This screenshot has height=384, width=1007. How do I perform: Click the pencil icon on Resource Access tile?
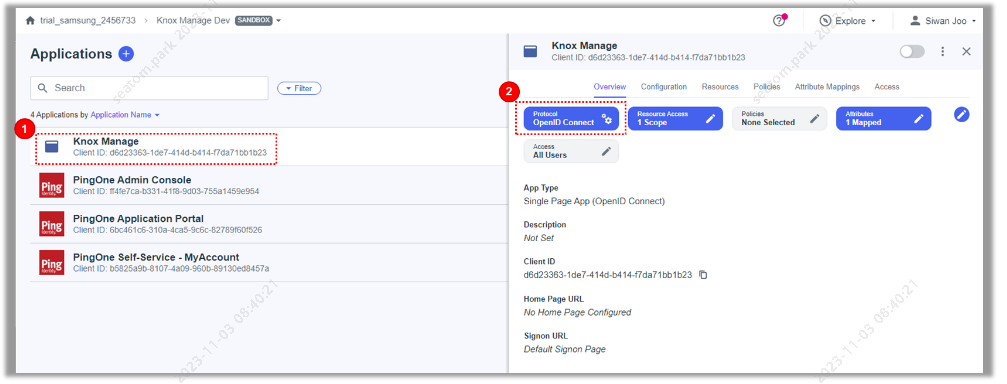pyautogui.click(x=710, y=119)
